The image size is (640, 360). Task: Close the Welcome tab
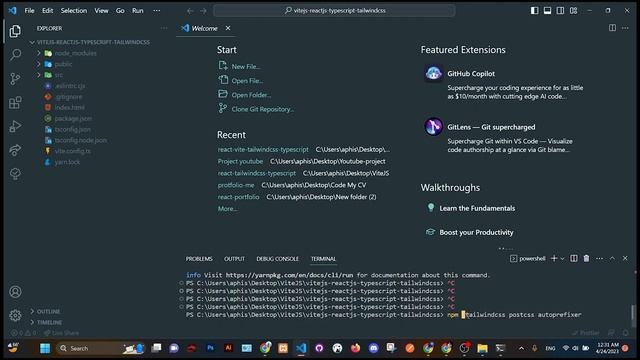(x=228, y=28)
